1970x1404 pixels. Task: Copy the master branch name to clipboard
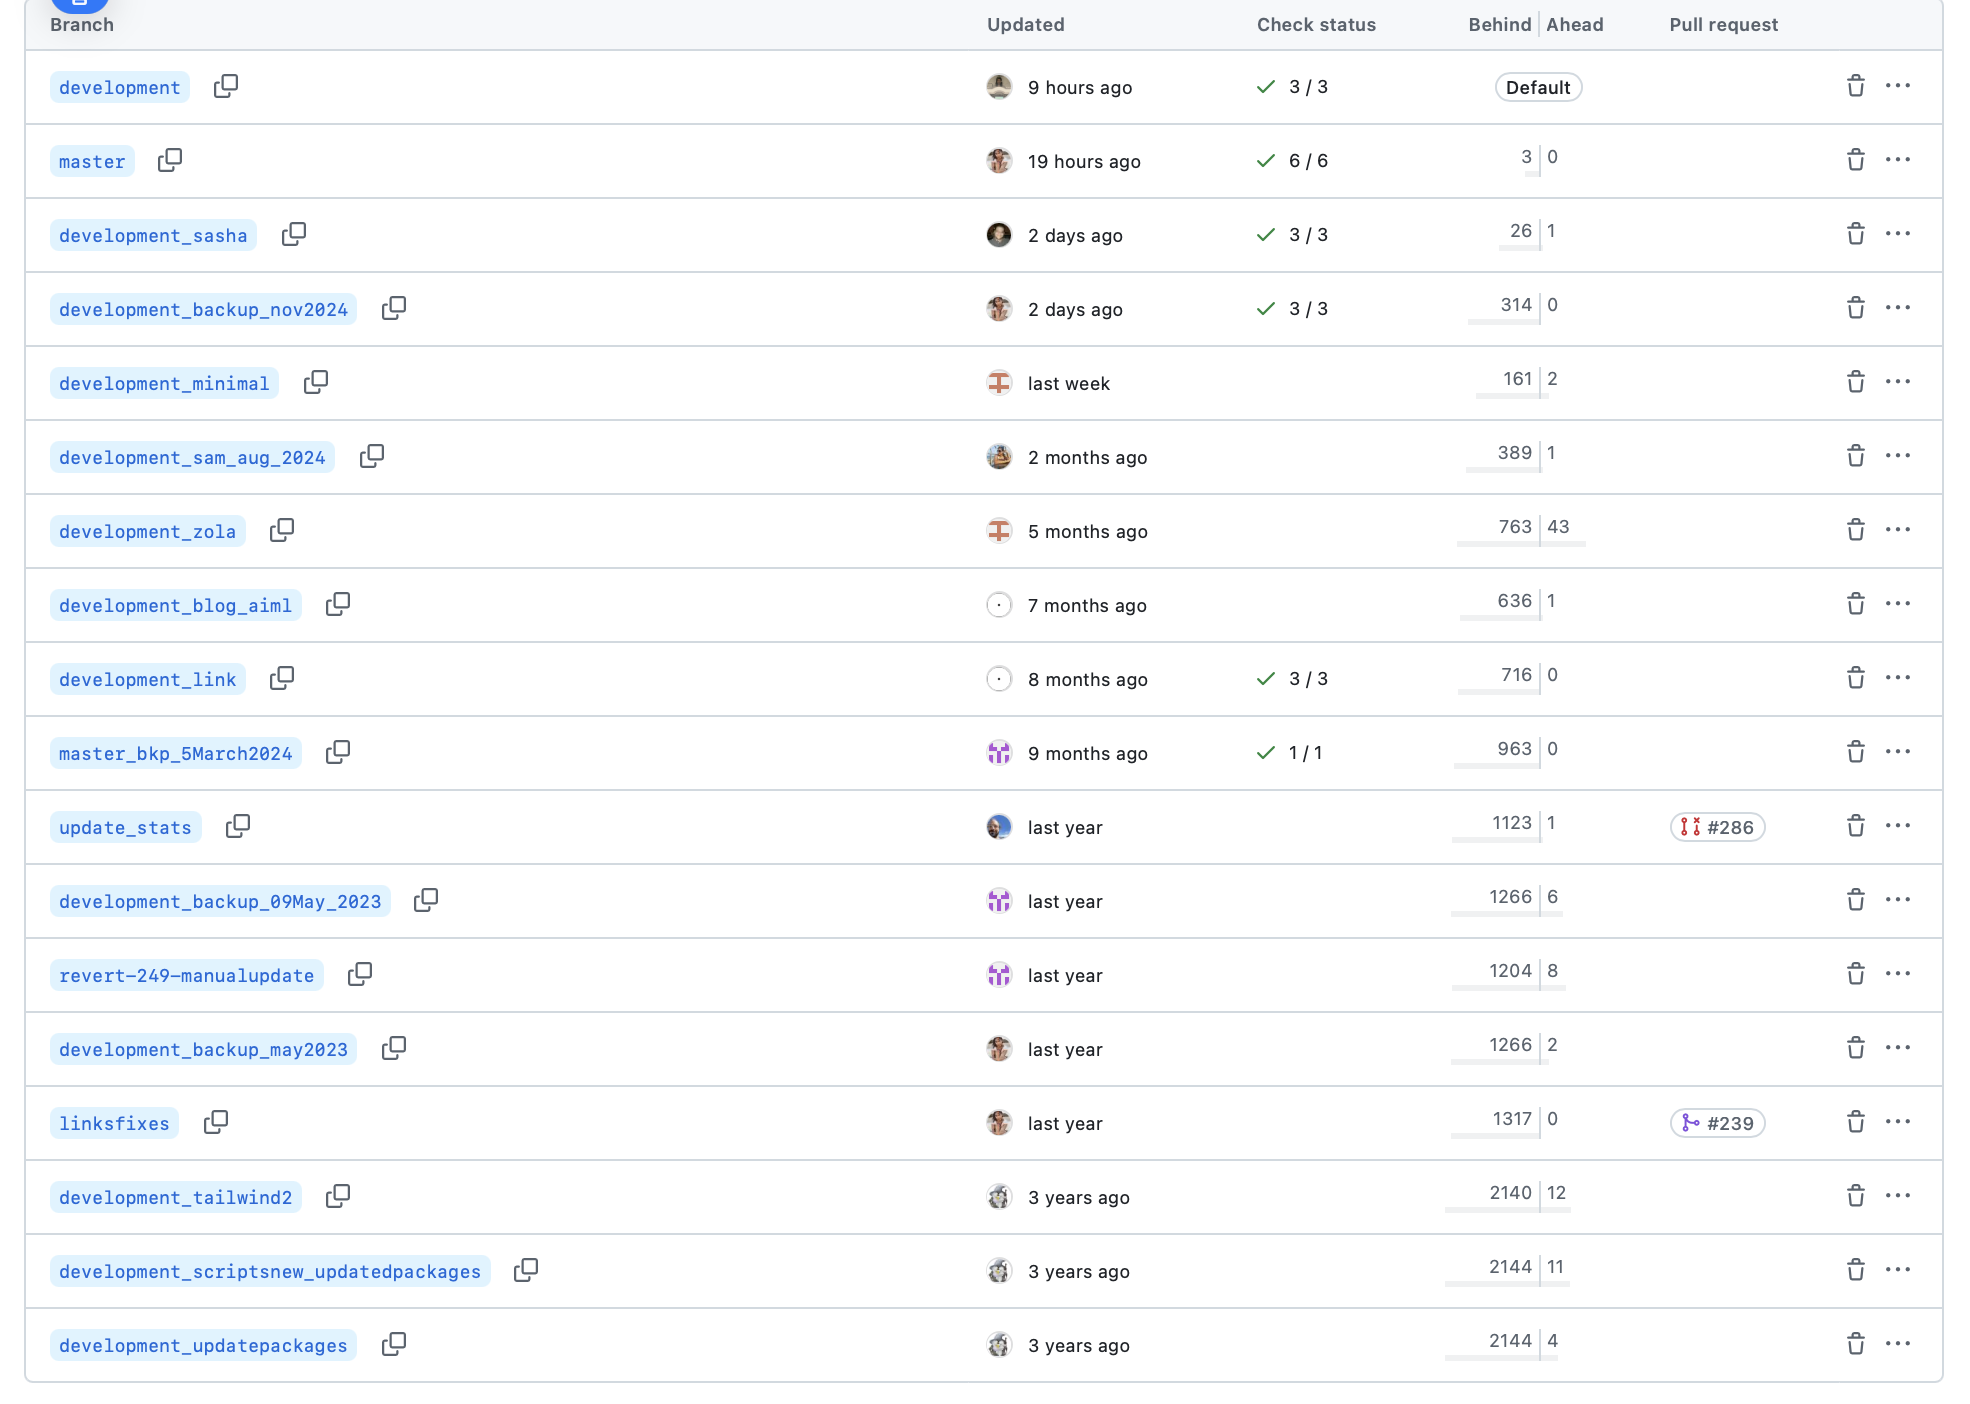tap(170, 161)
